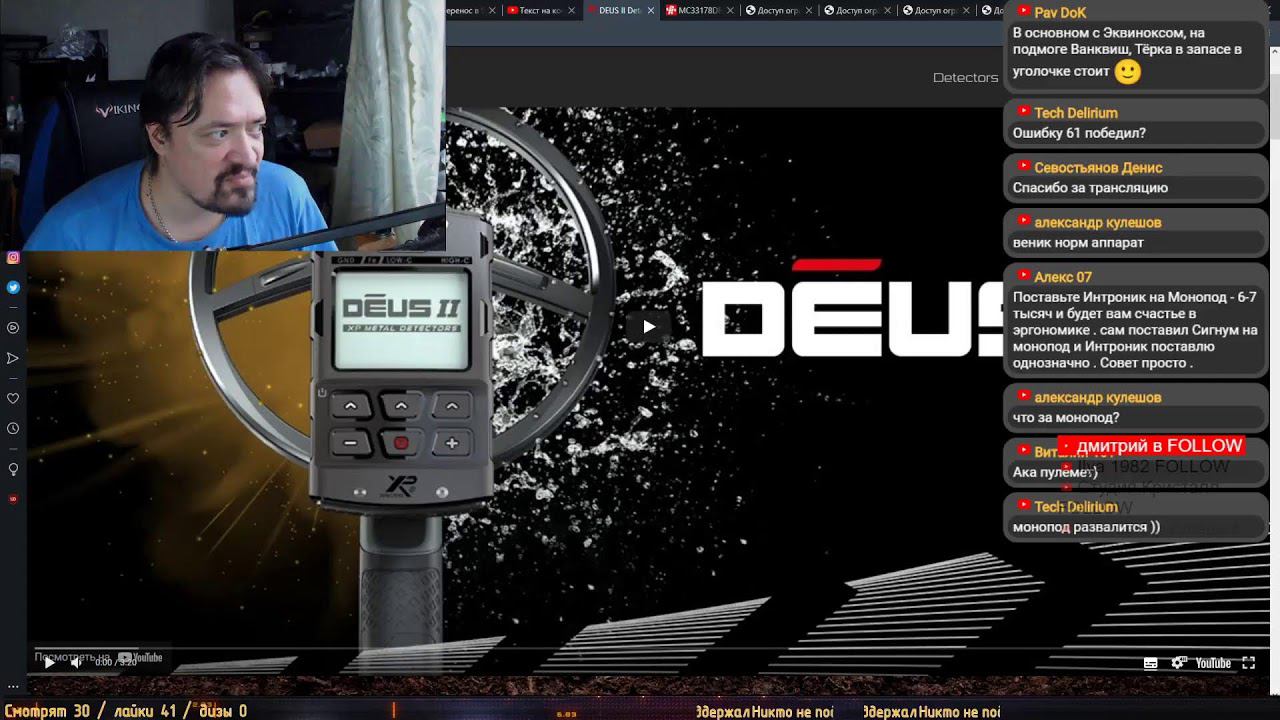Close the 'MC33178D' tab

730,10
